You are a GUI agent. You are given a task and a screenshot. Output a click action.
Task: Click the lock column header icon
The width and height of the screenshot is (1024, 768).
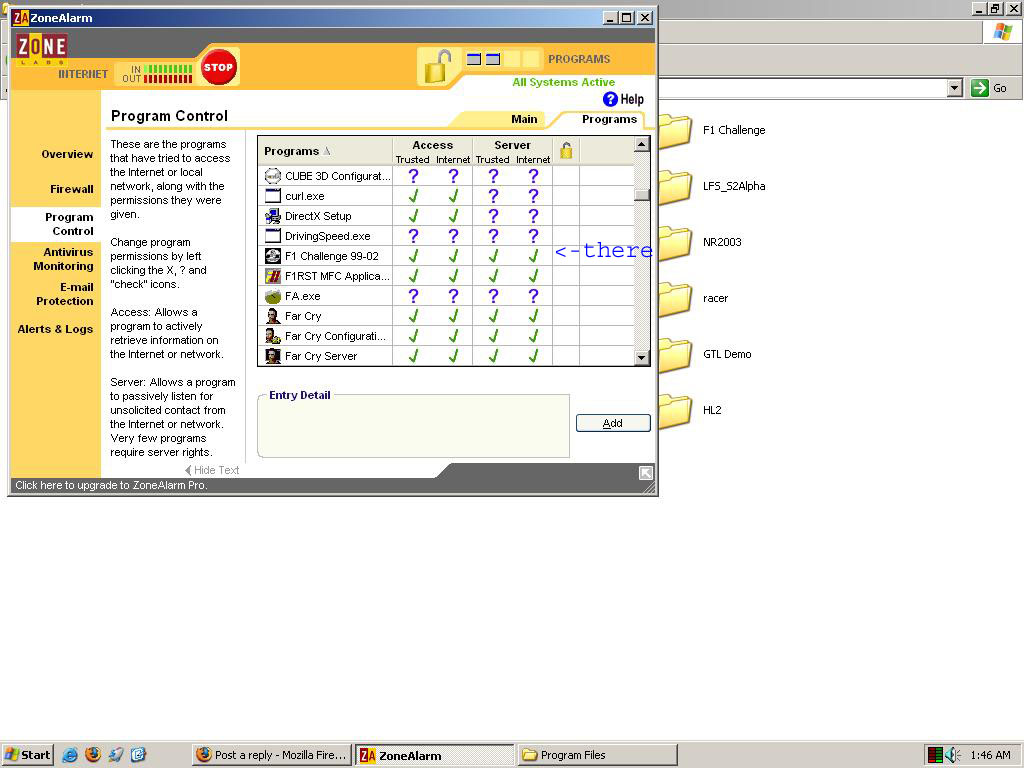click(566, 151)
